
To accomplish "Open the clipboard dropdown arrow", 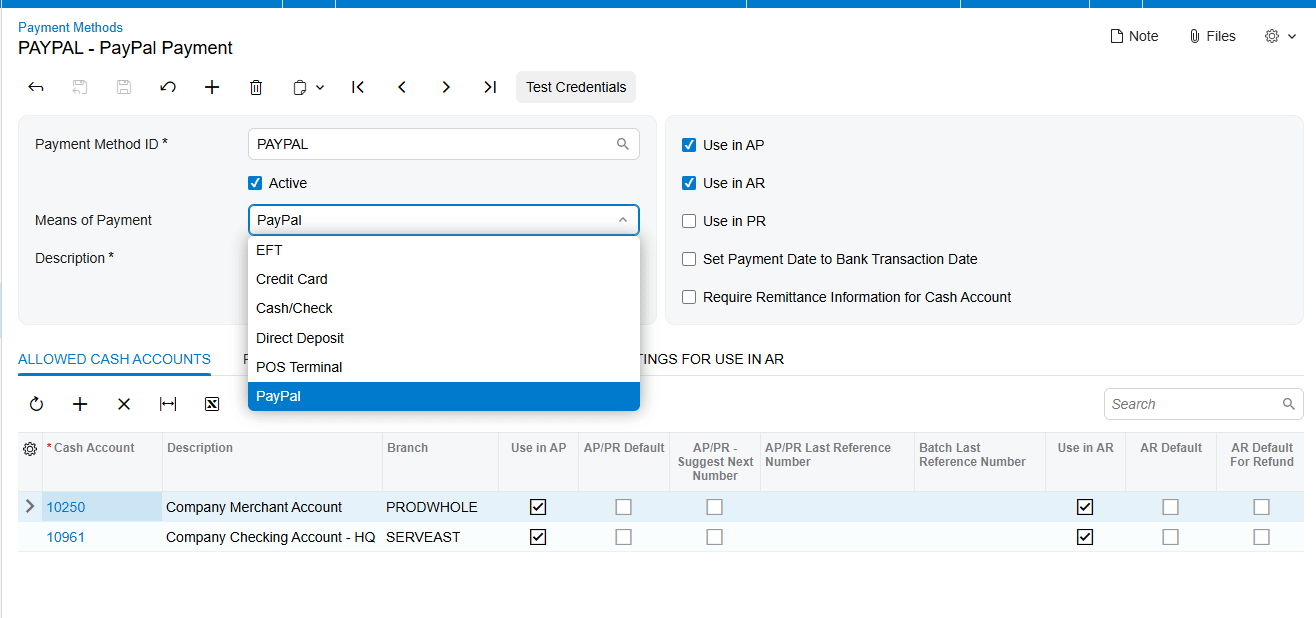I will tap(320, 88).
